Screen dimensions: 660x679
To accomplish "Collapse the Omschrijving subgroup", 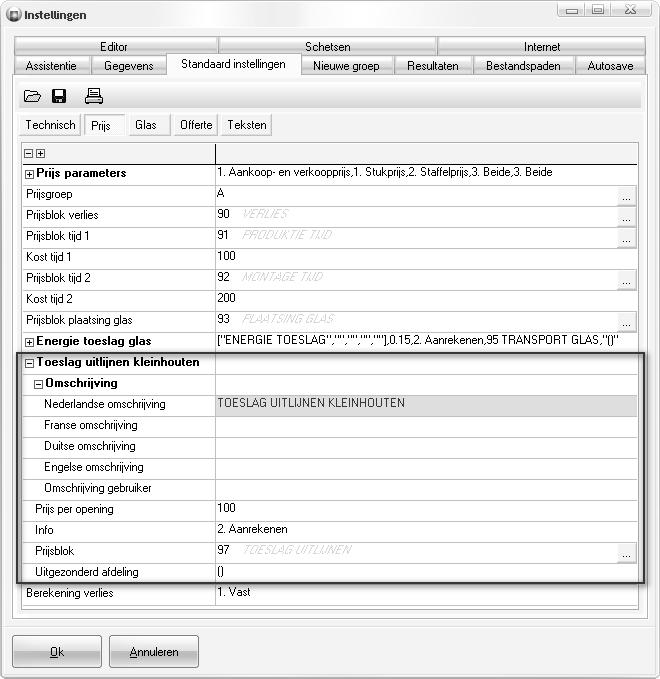I will [x=38, y=384].
